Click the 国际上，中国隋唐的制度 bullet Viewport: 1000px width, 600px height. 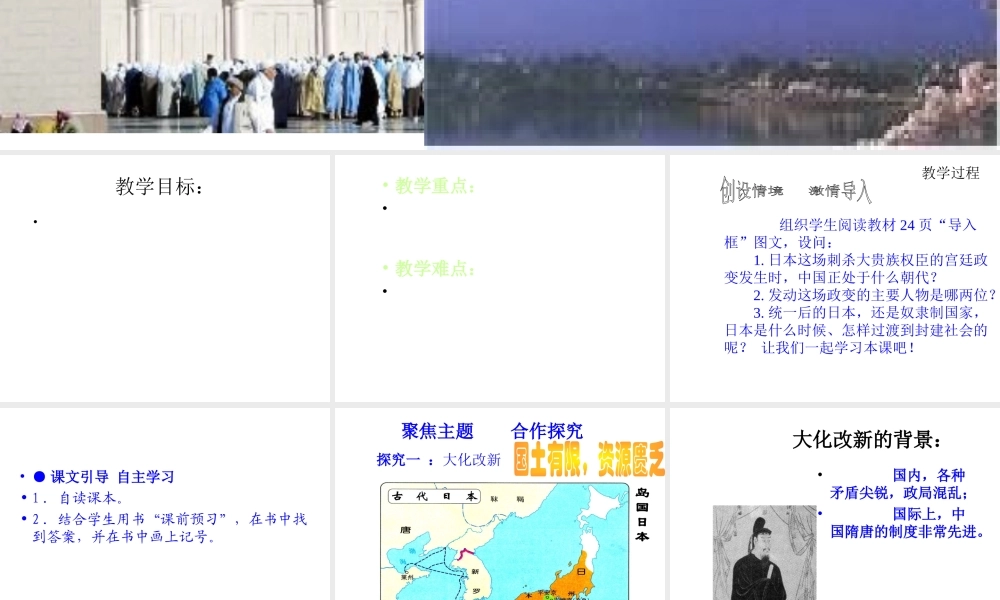pos(908,523)
